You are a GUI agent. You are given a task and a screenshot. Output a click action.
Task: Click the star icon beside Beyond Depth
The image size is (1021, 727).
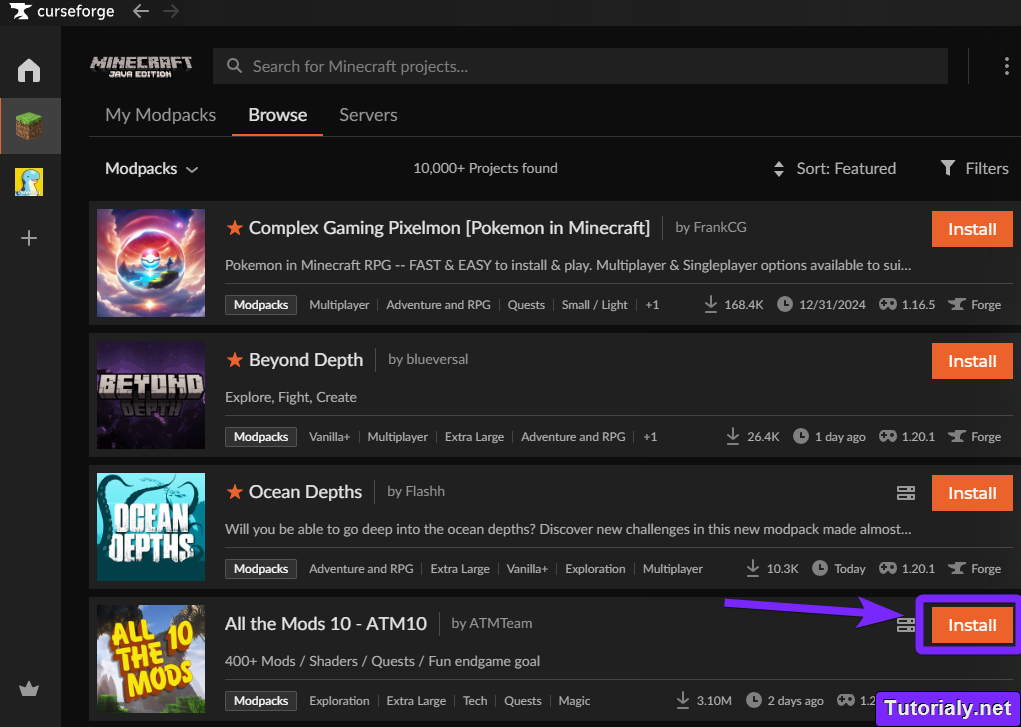point(234,360)
